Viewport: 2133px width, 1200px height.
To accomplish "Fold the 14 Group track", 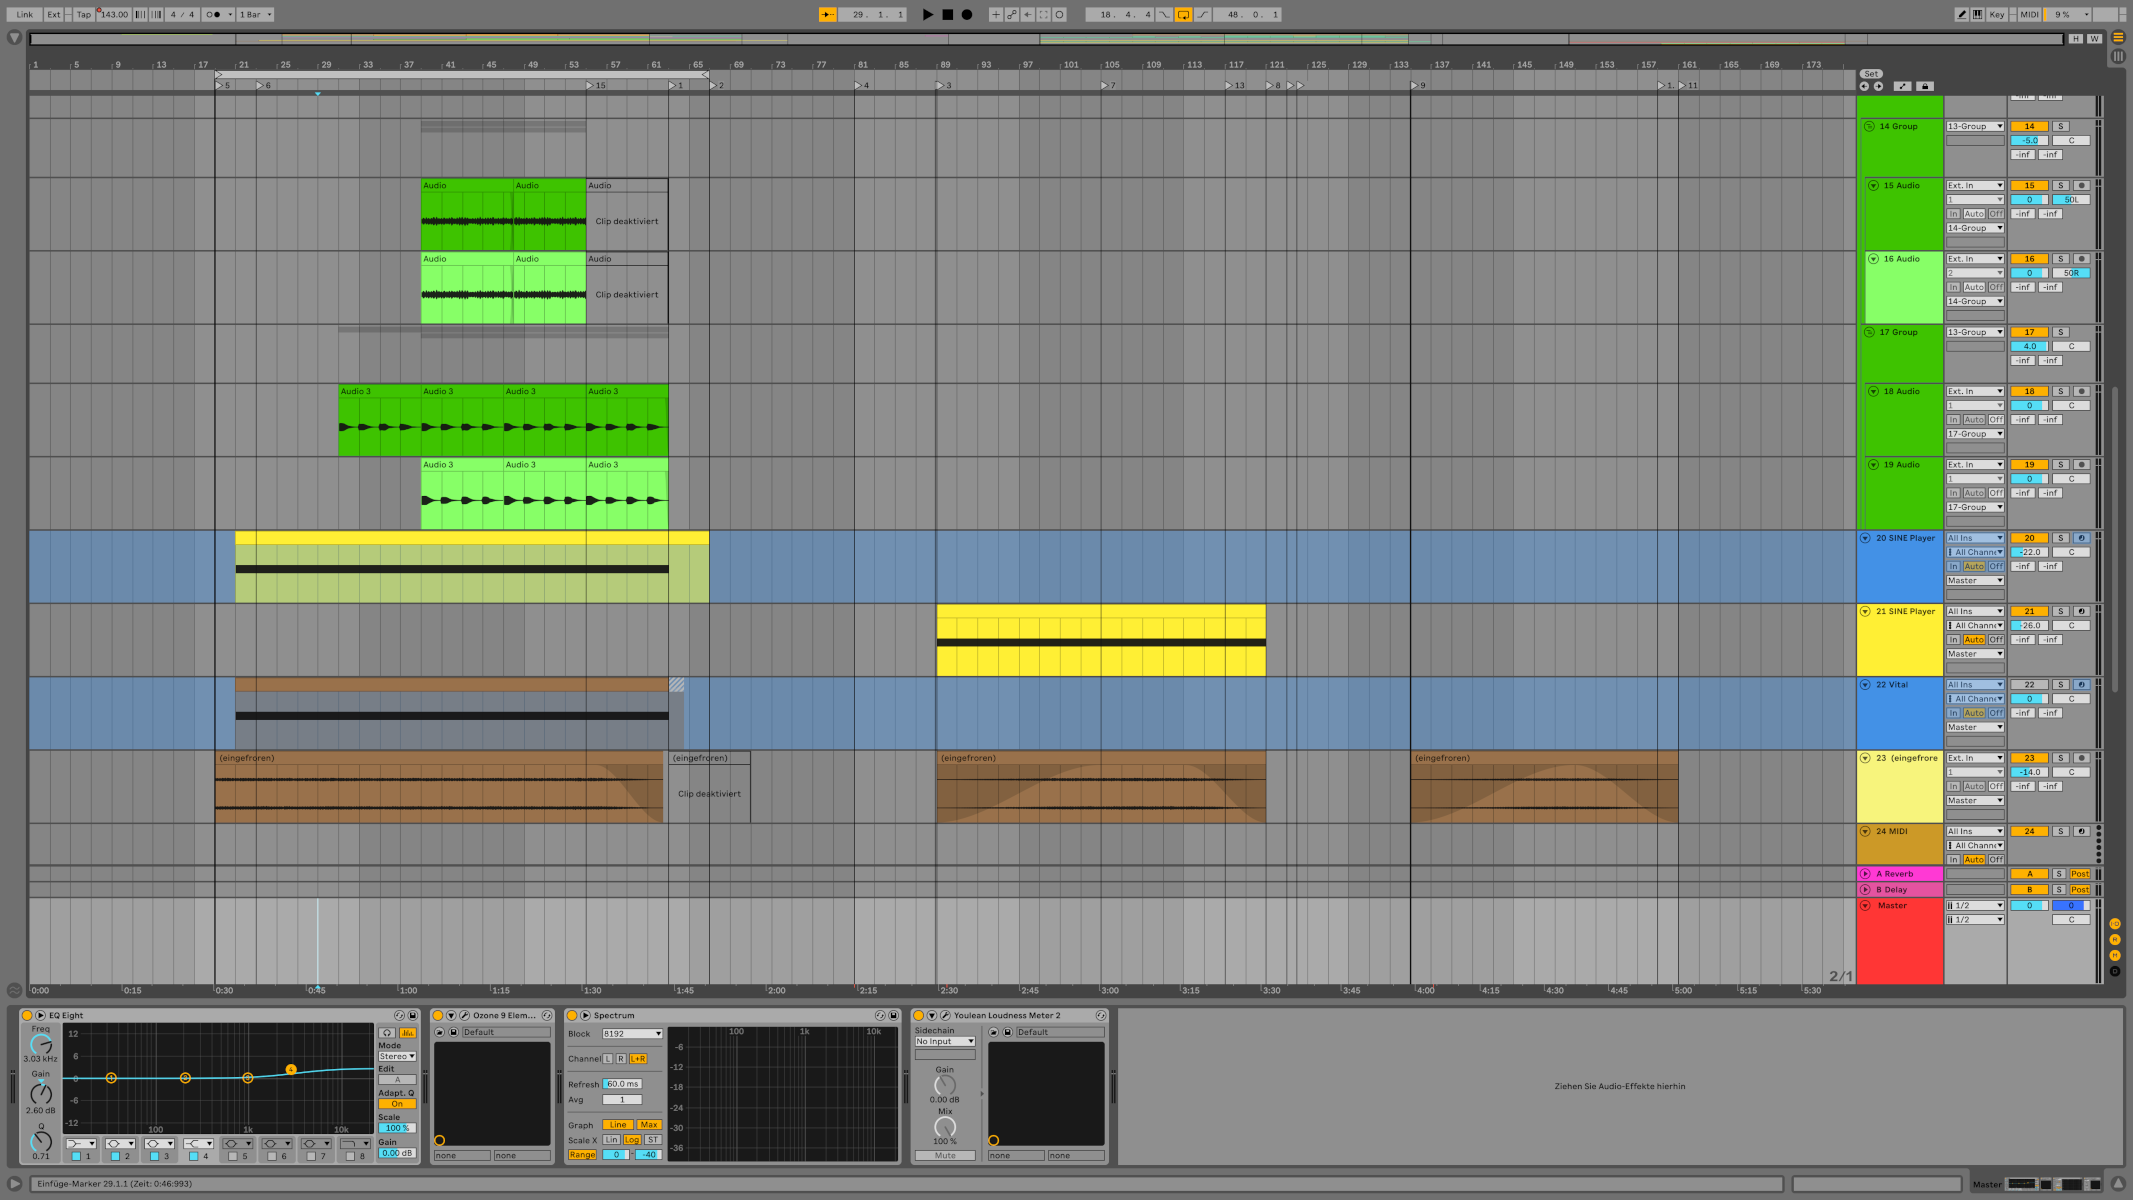I will [1868, 126].
